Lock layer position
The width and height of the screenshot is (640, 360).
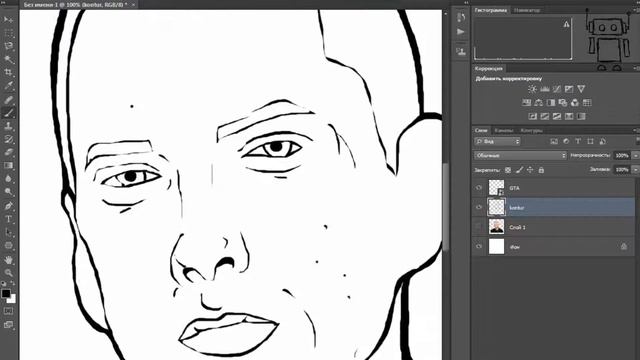pos(530,170)
